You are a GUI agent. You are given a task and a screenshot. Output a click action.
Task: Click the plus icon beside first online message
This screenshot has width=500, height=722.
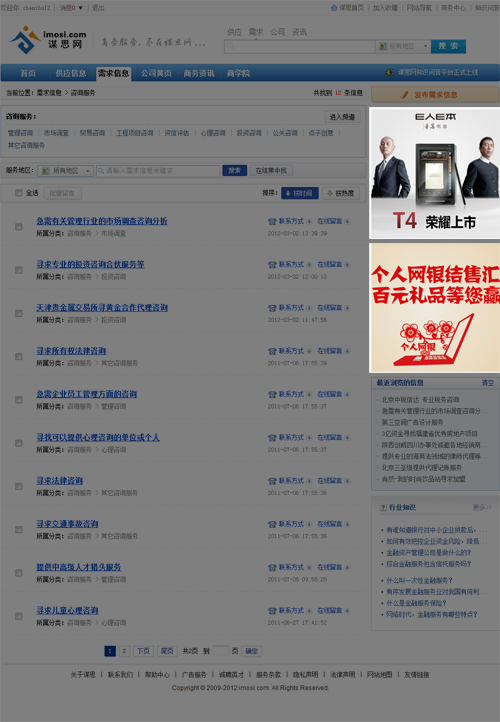pos(347,221)
